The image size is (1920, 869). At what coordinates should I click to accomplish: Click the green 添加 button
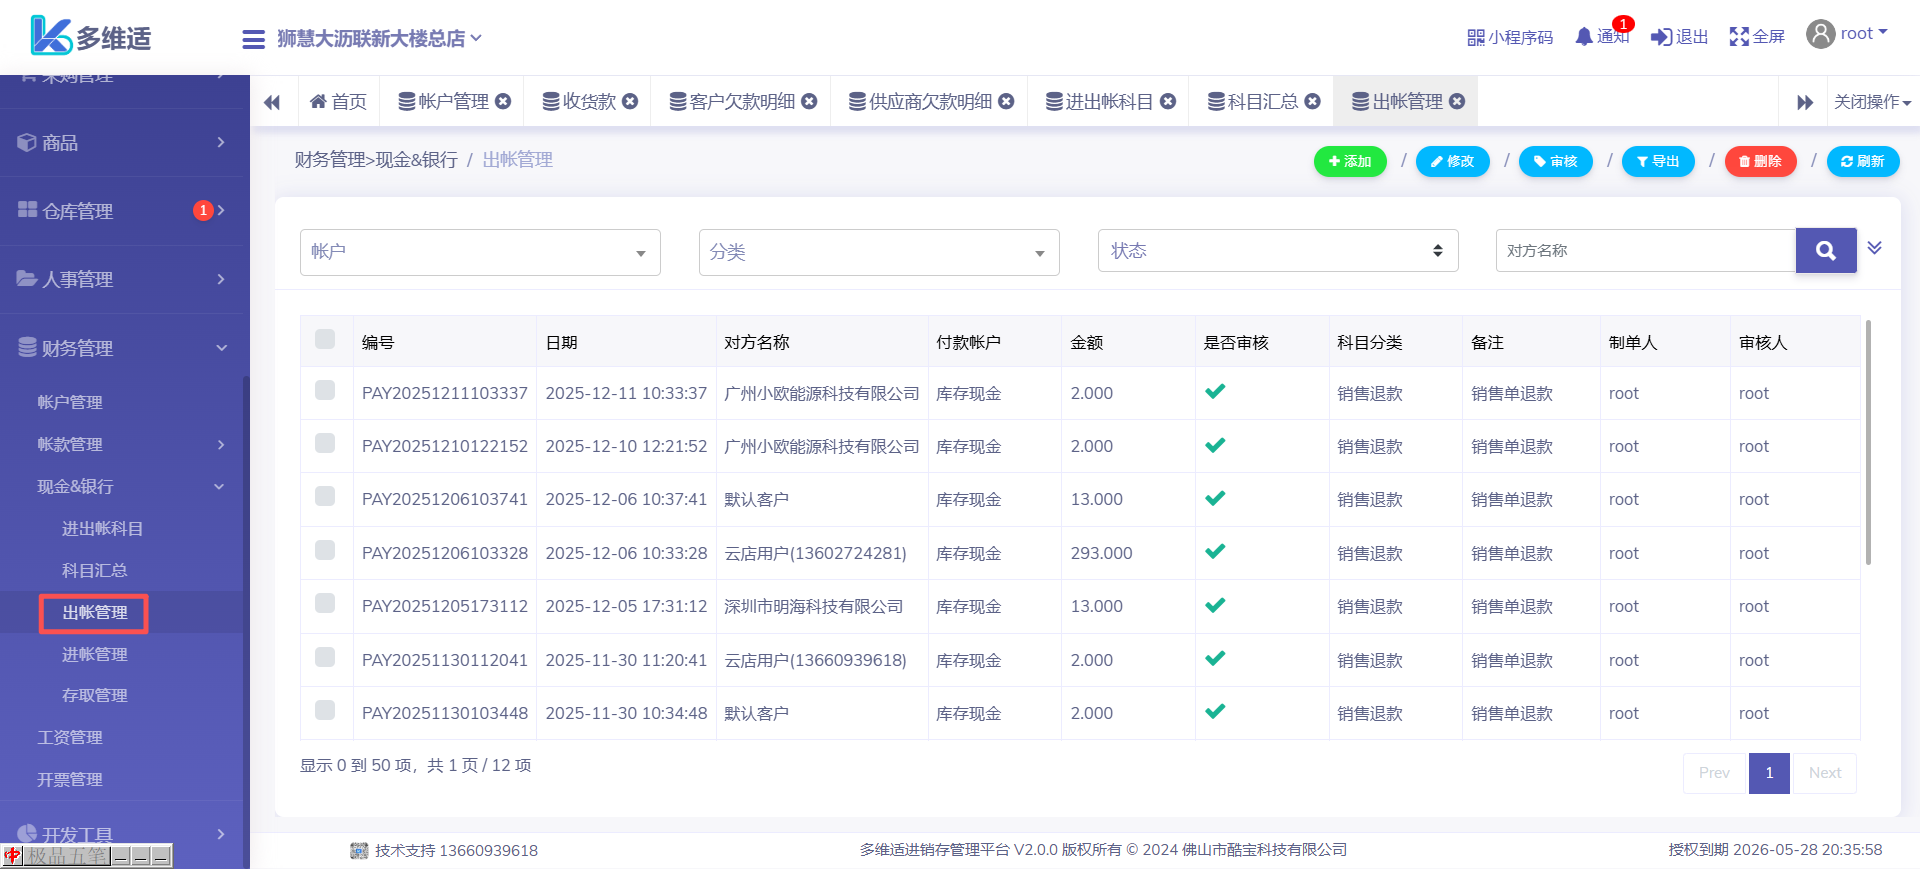pos(1350,161)
